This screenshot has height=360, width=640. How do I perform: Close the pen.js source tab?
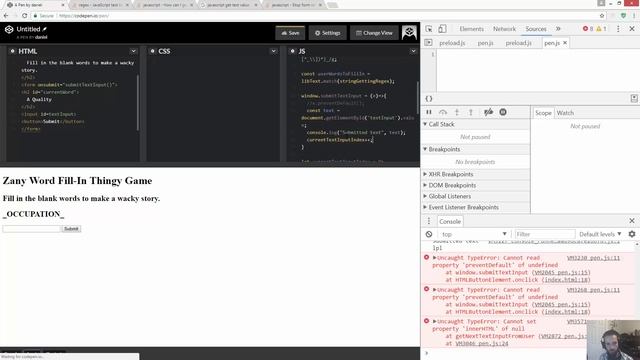point(565,43)
